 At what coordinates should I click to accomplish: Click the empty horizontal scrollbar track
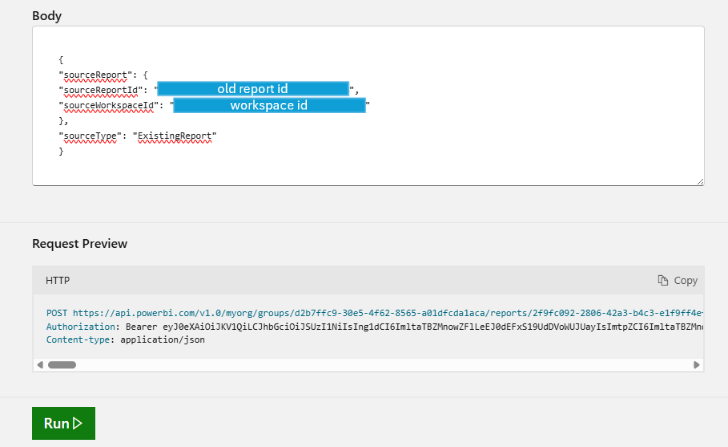point(380,365)
